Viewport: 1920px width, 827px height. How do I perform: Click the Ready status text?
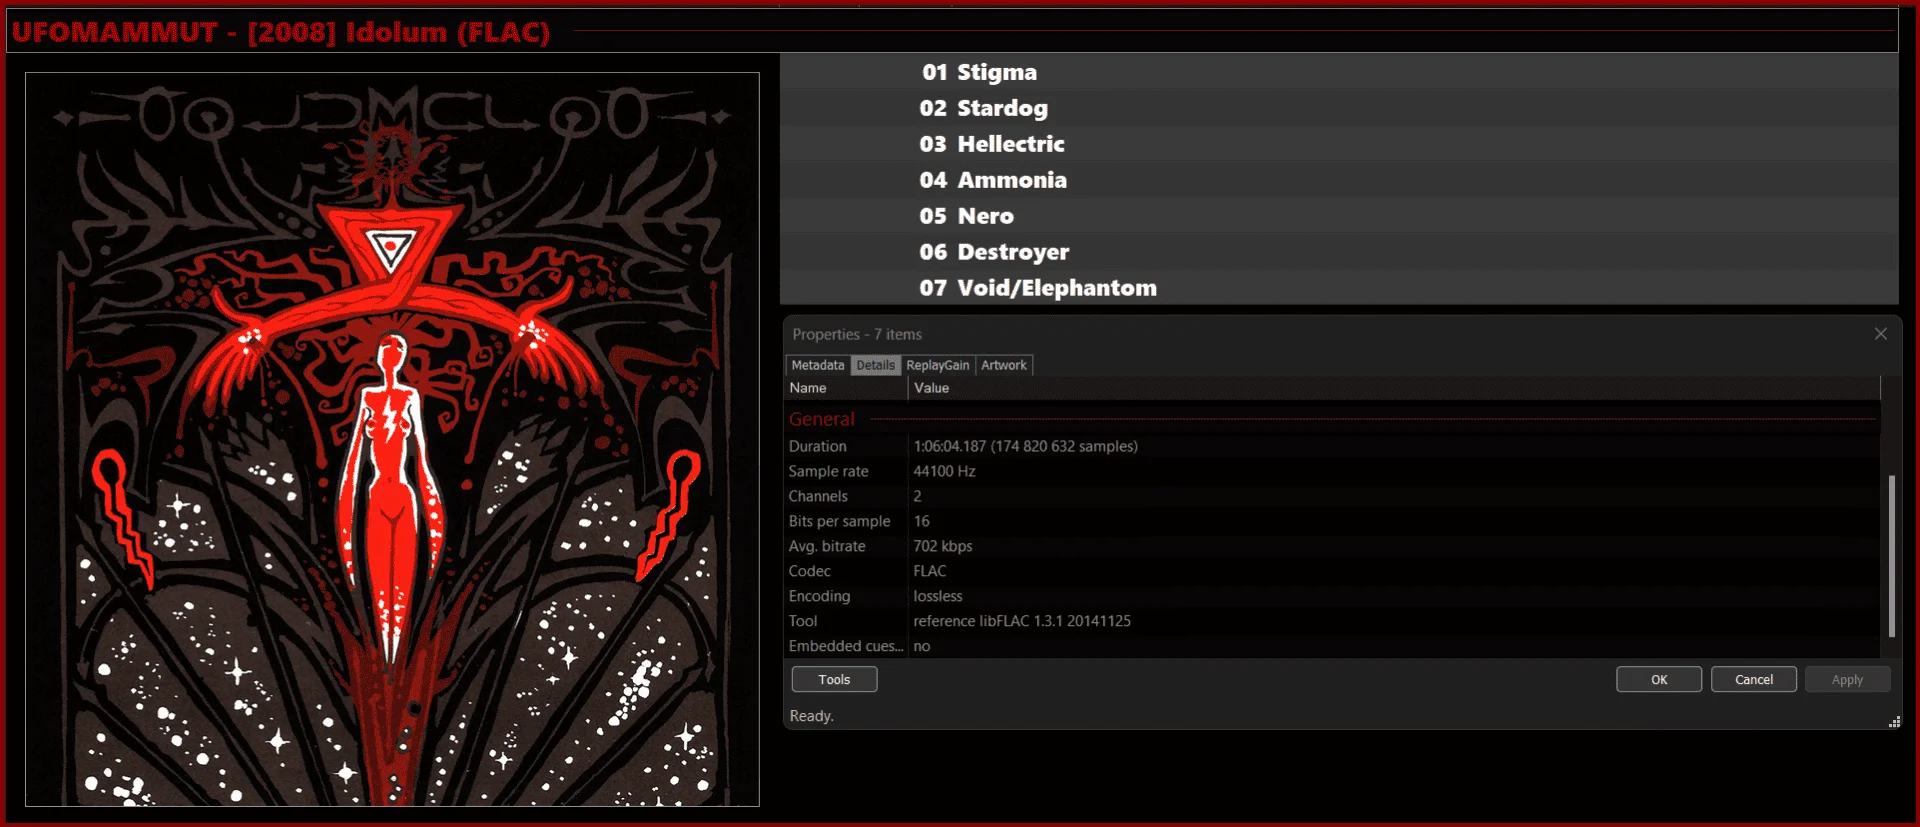811,716
